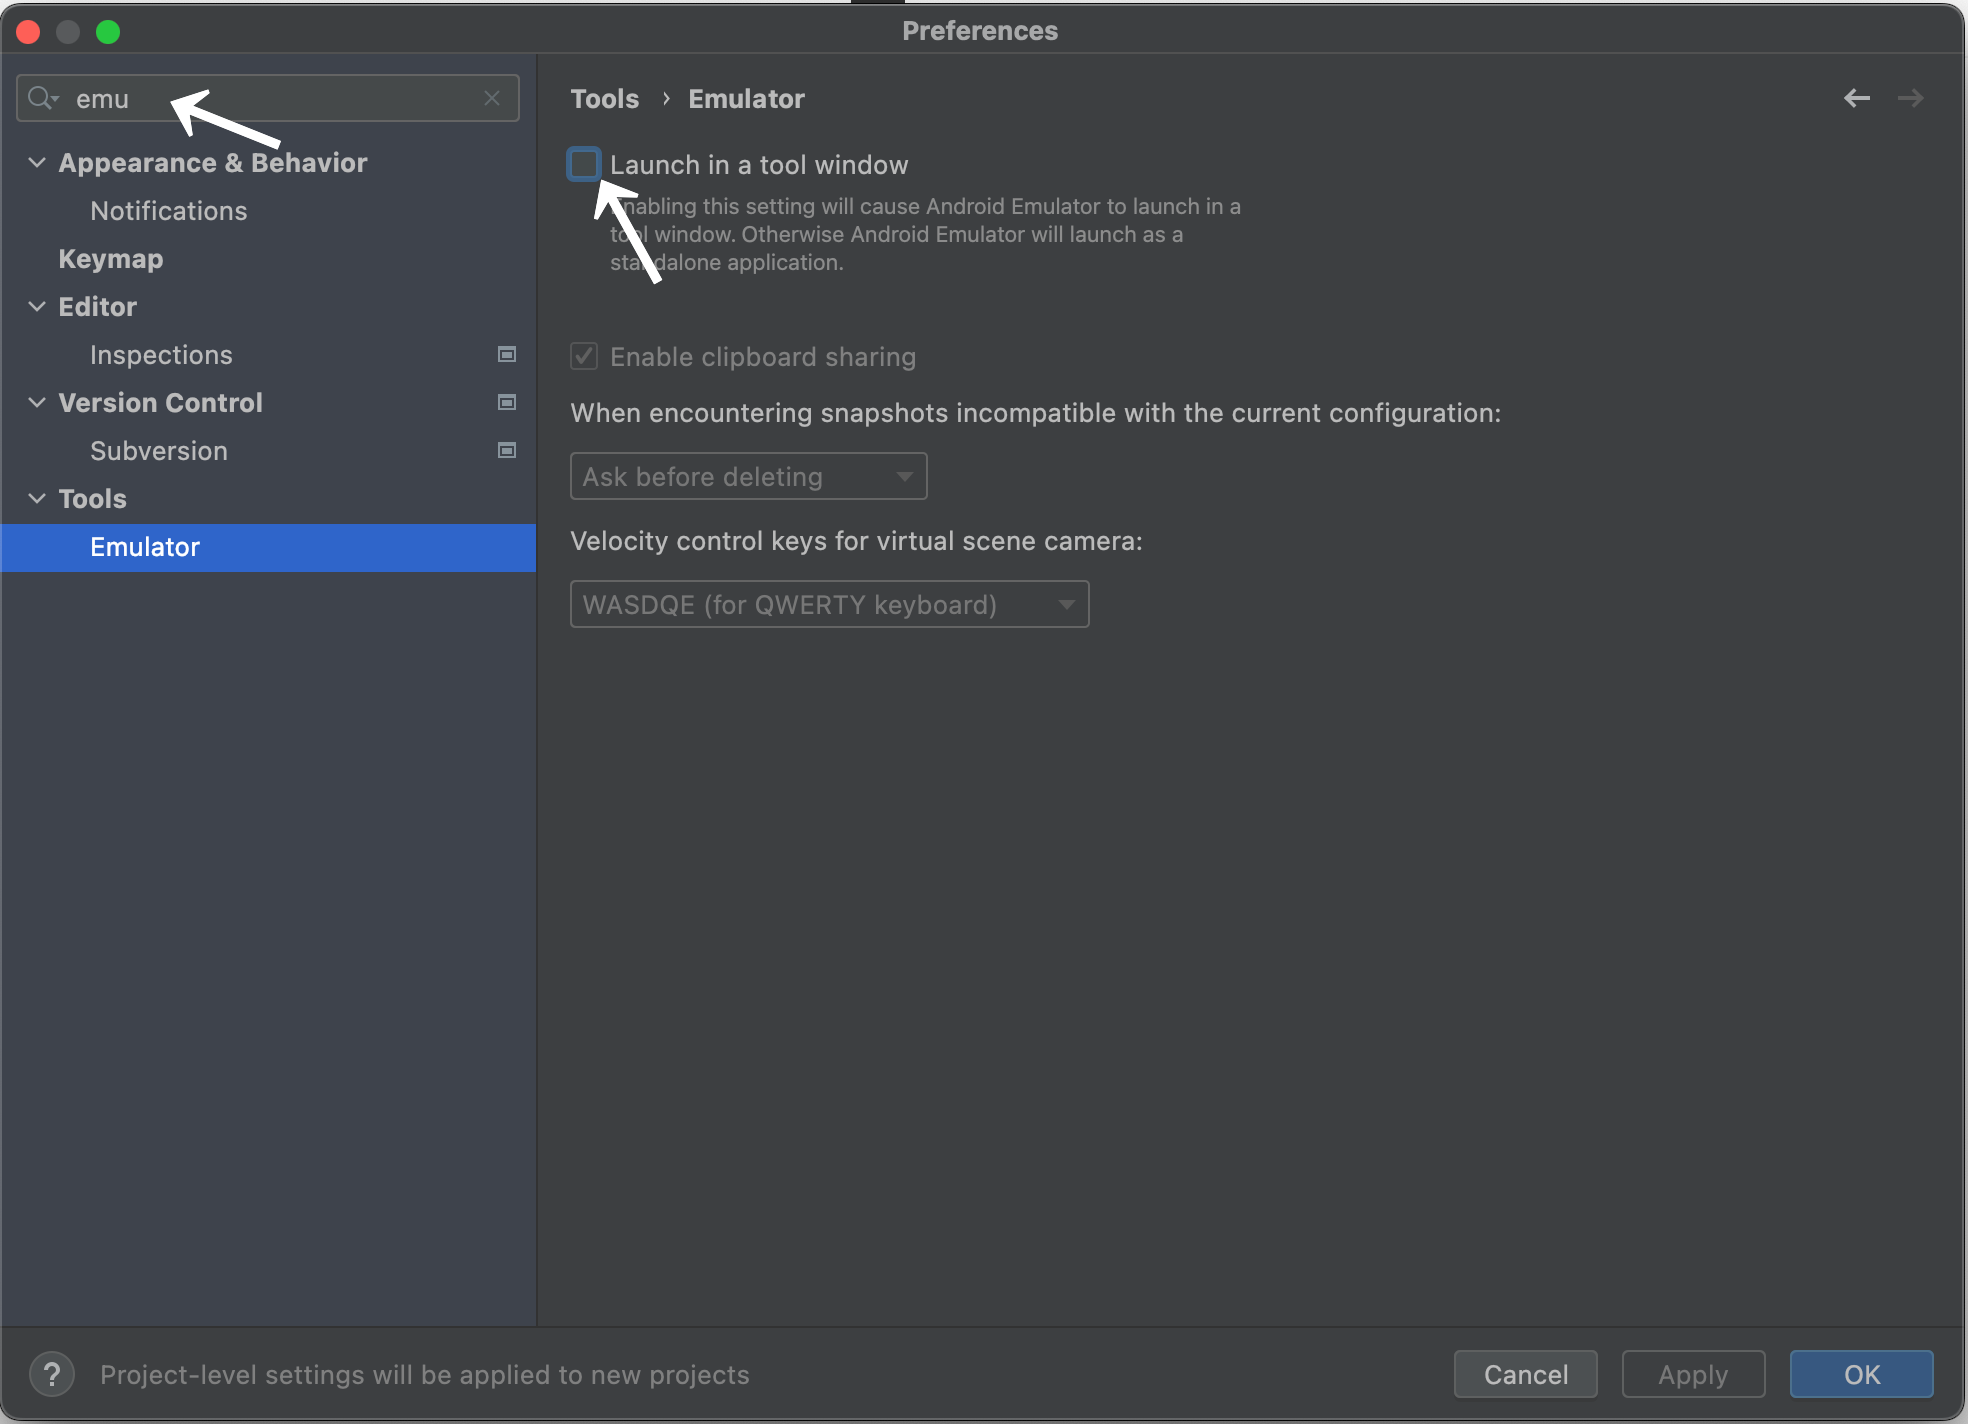Click the project-level icon beside Subversion

tap(507, 451)
